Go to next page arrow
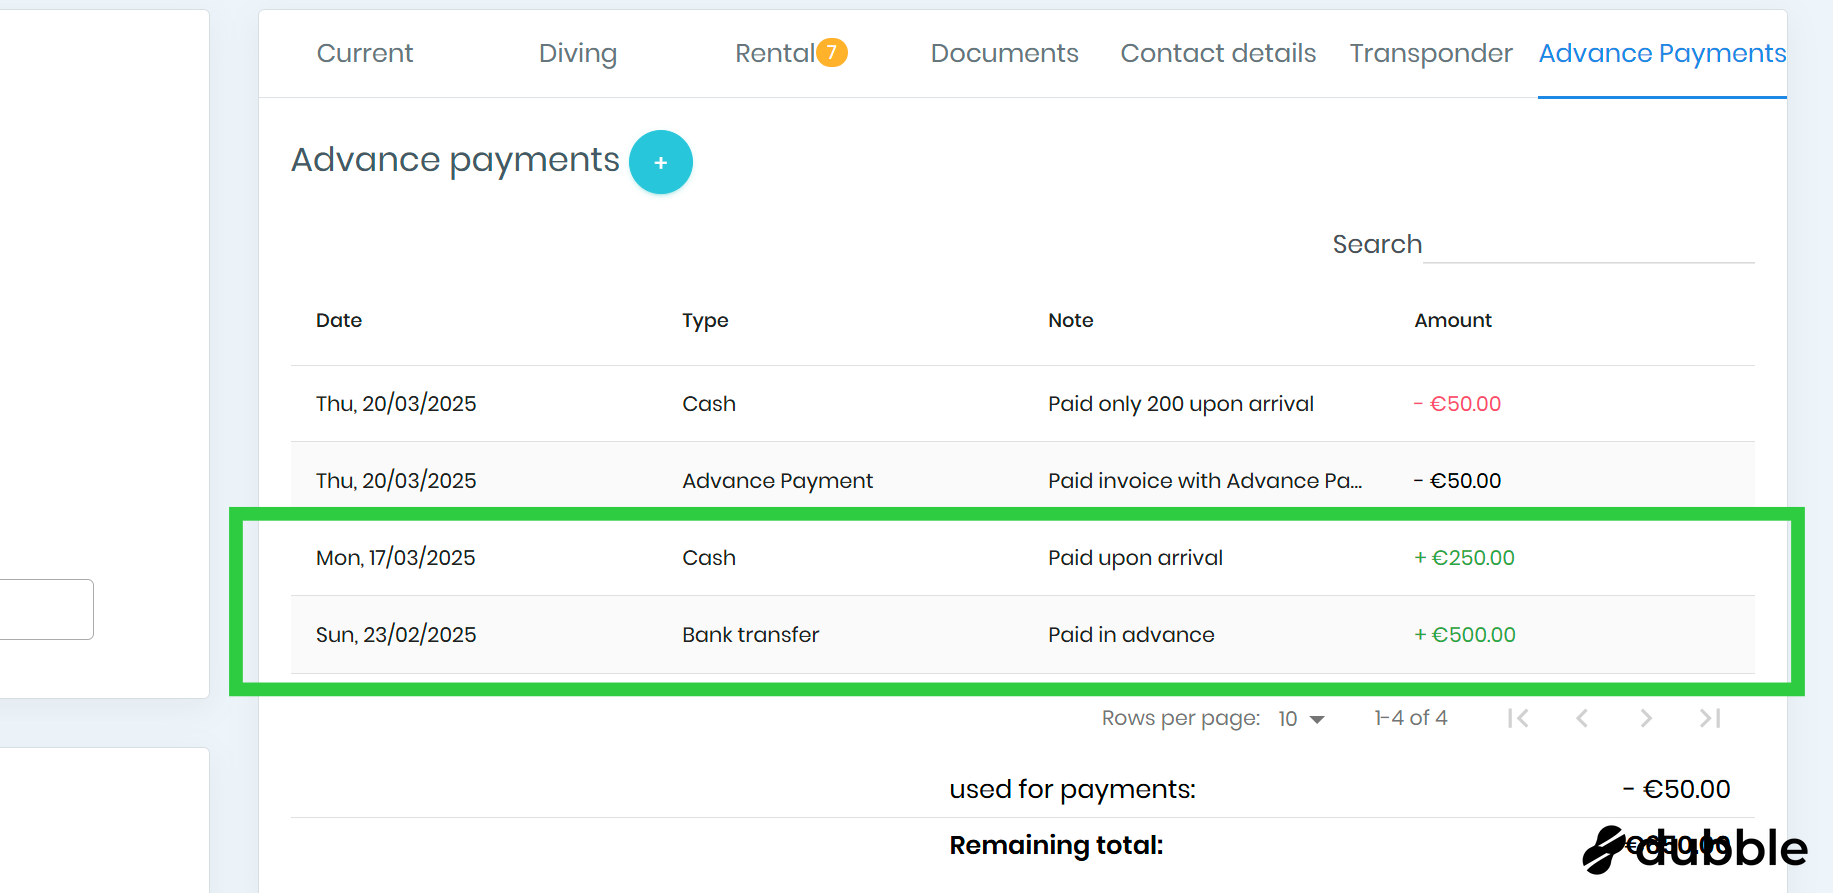The image size is (1833, 893). [1645, 718]
